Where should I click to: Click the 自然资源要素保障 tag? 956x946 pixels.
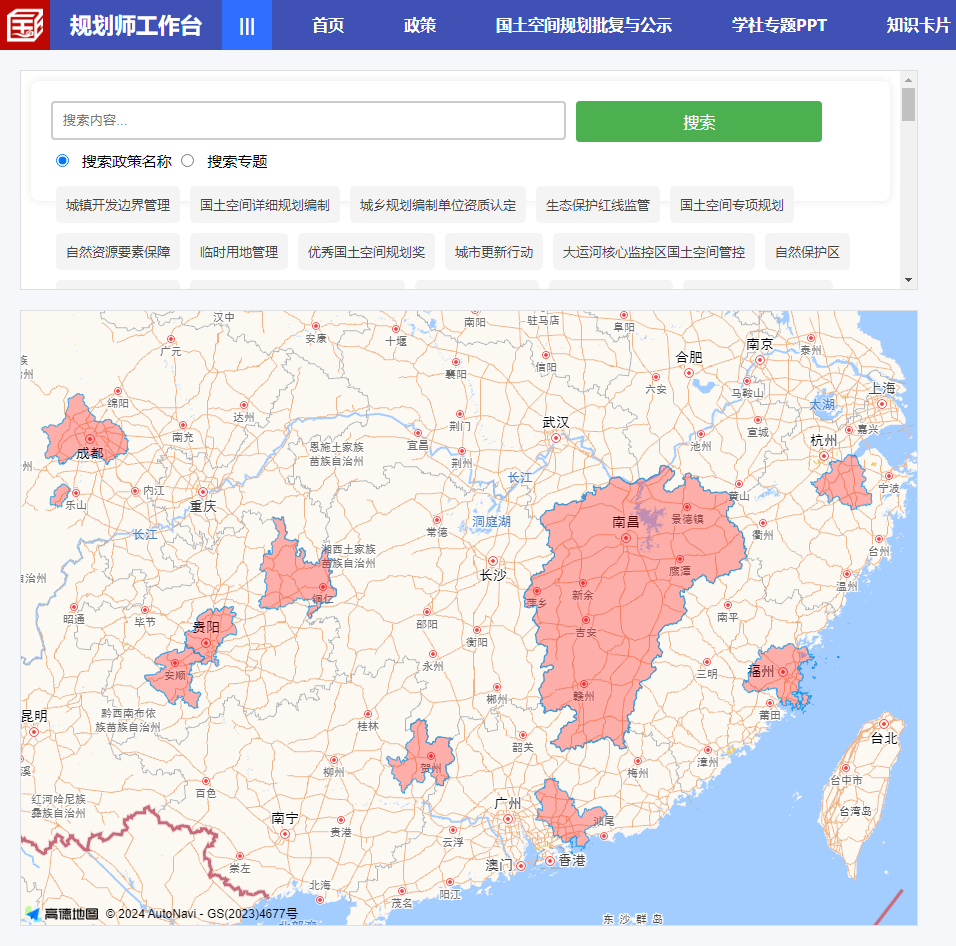tap(118, 252)
